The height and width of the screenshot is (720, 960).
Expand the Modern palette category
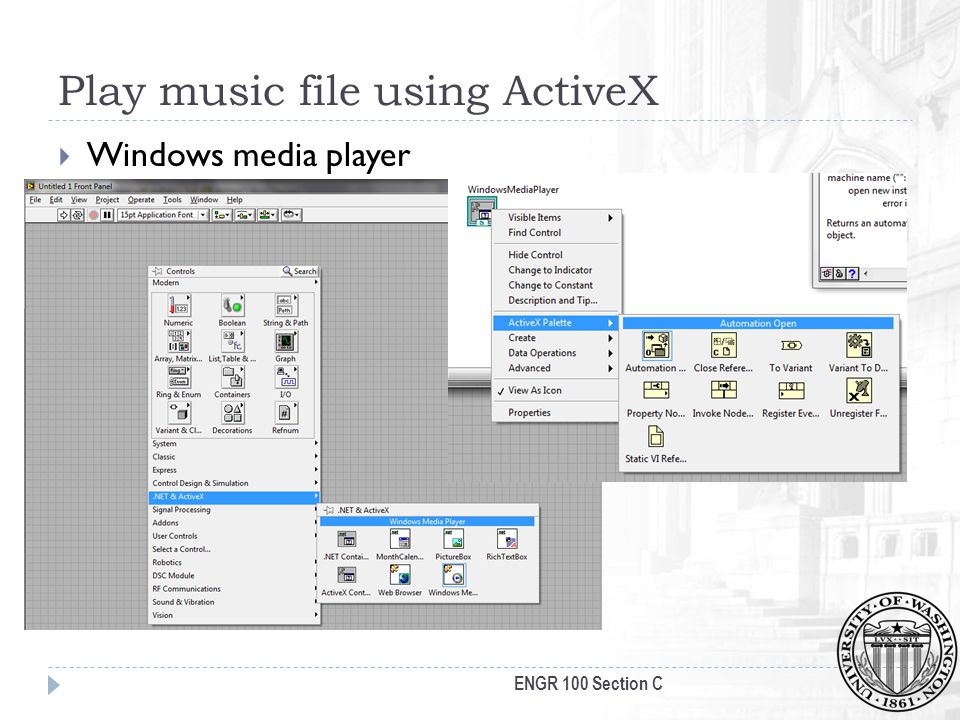click(235, 283)
